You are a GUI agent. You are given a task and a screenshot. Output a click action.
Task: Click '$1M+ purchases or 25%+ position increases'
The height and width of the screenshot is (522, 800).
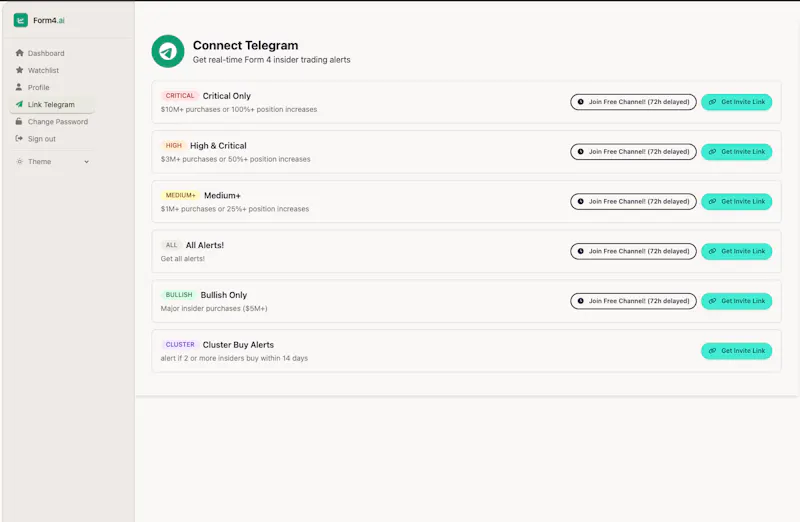pos(235,209)
